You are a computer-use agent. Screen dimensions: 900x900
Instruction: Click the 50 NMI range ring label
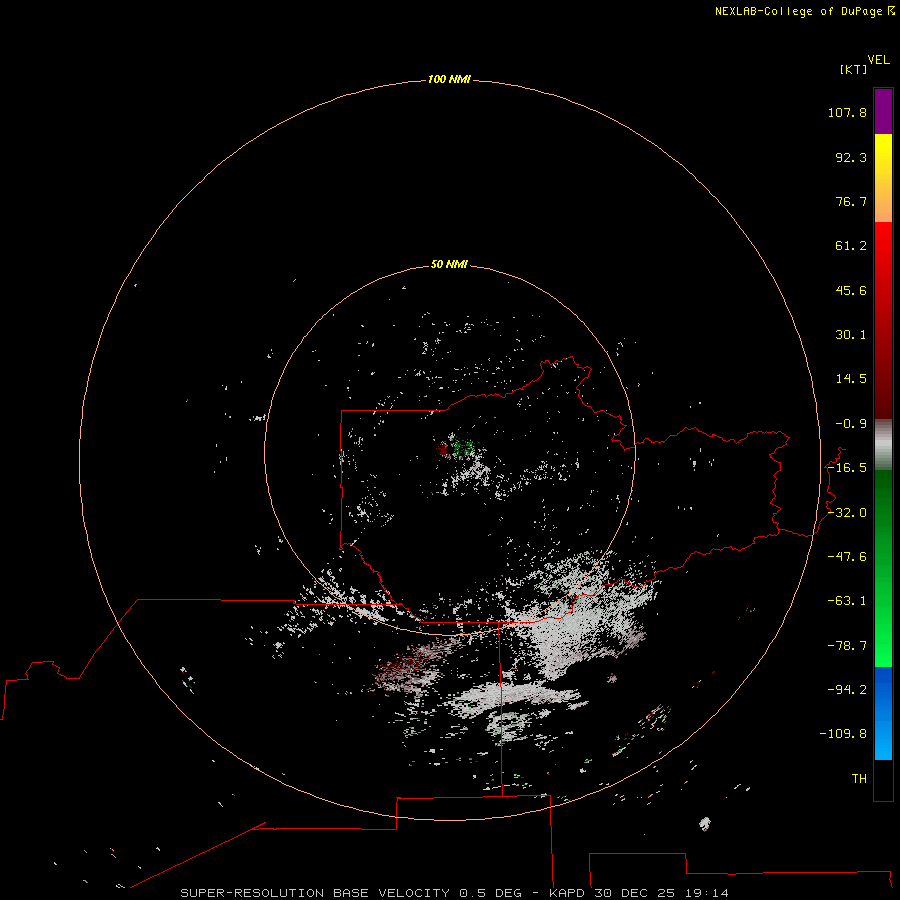(x=449, y=264)
